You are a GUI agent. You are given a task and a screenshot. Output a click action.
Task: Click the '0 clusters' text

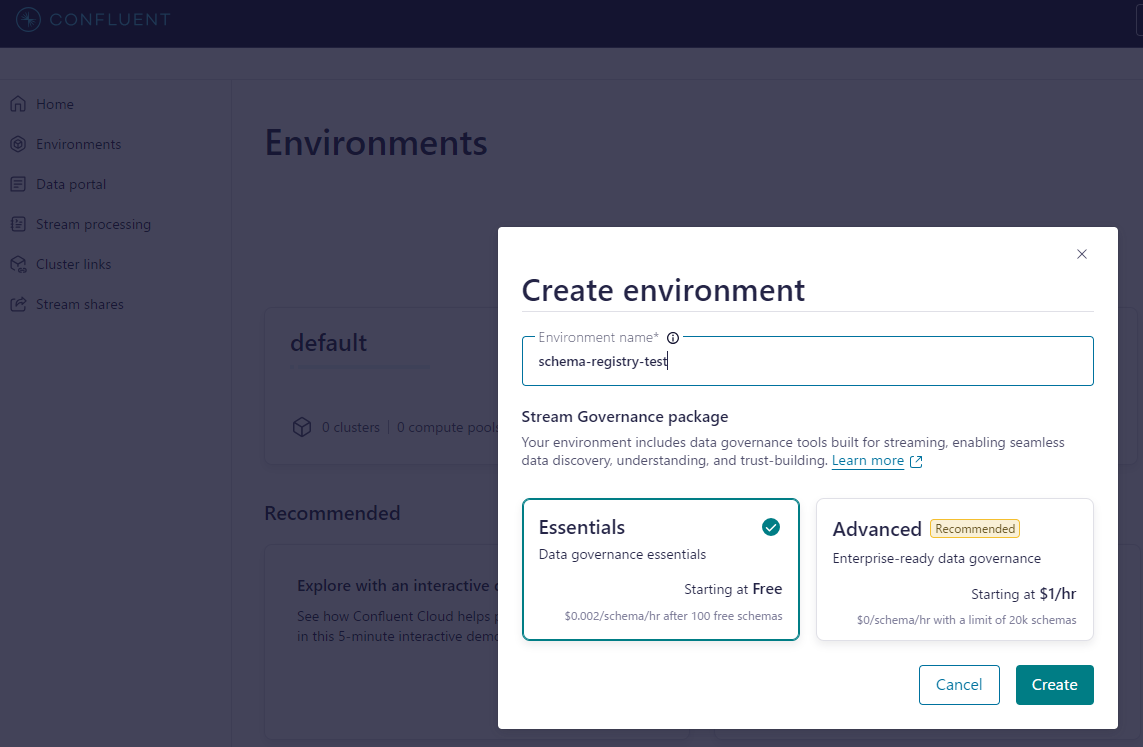coord(351,427)
